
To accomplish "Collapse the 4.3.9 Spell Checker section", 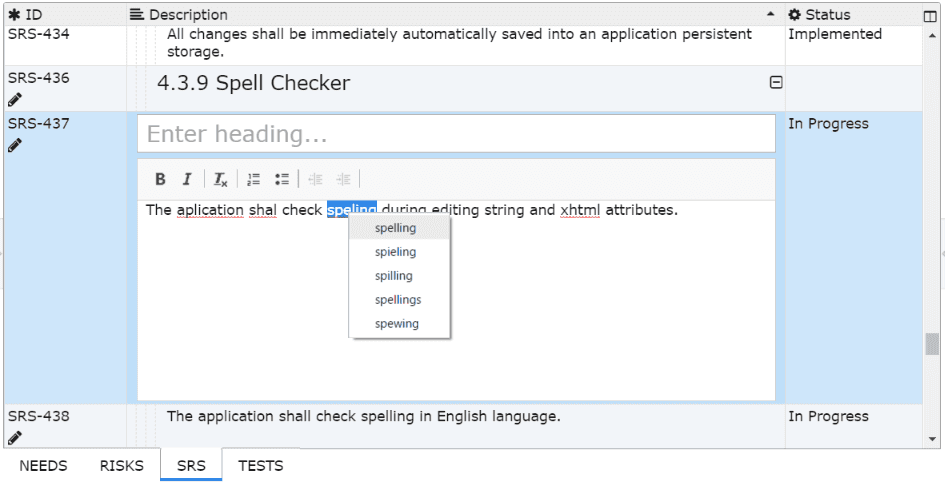I will (x=775, y=83).
